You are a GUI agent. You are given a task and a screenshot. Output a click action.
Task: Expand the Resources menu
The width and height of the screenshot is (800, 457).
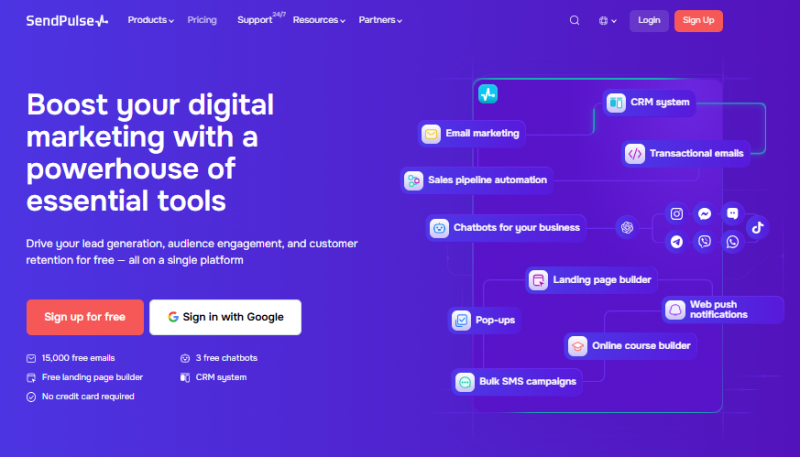[318, 20]
